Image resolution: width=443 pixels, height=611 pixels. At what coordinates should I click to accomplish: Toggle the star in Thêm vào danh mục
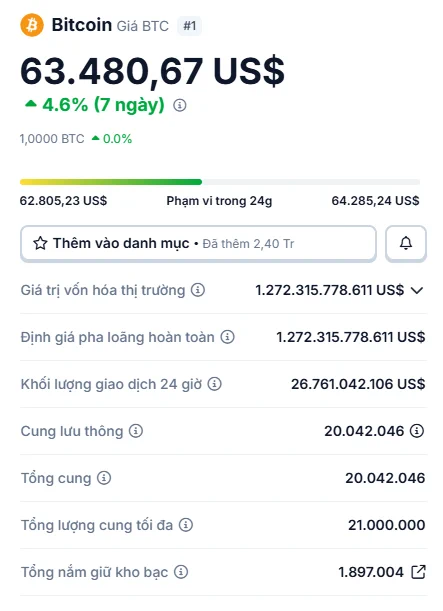(40, 243)
